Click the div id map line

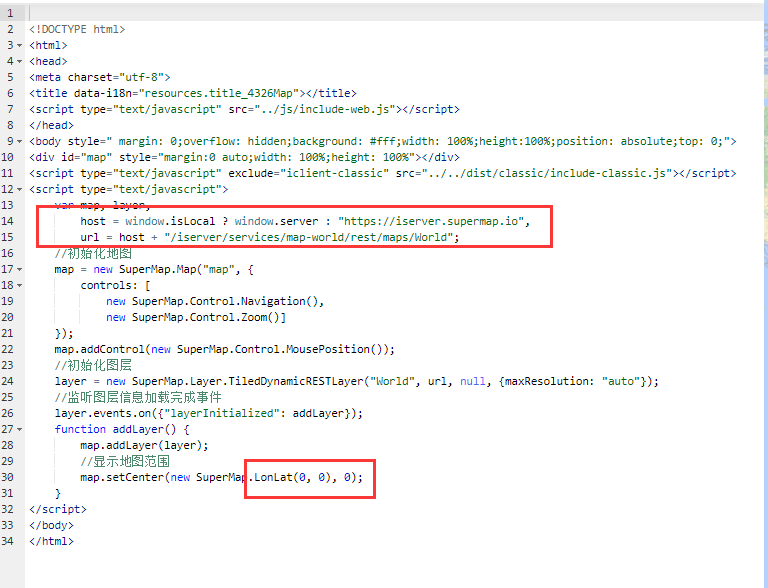click(x=244, y=157)
